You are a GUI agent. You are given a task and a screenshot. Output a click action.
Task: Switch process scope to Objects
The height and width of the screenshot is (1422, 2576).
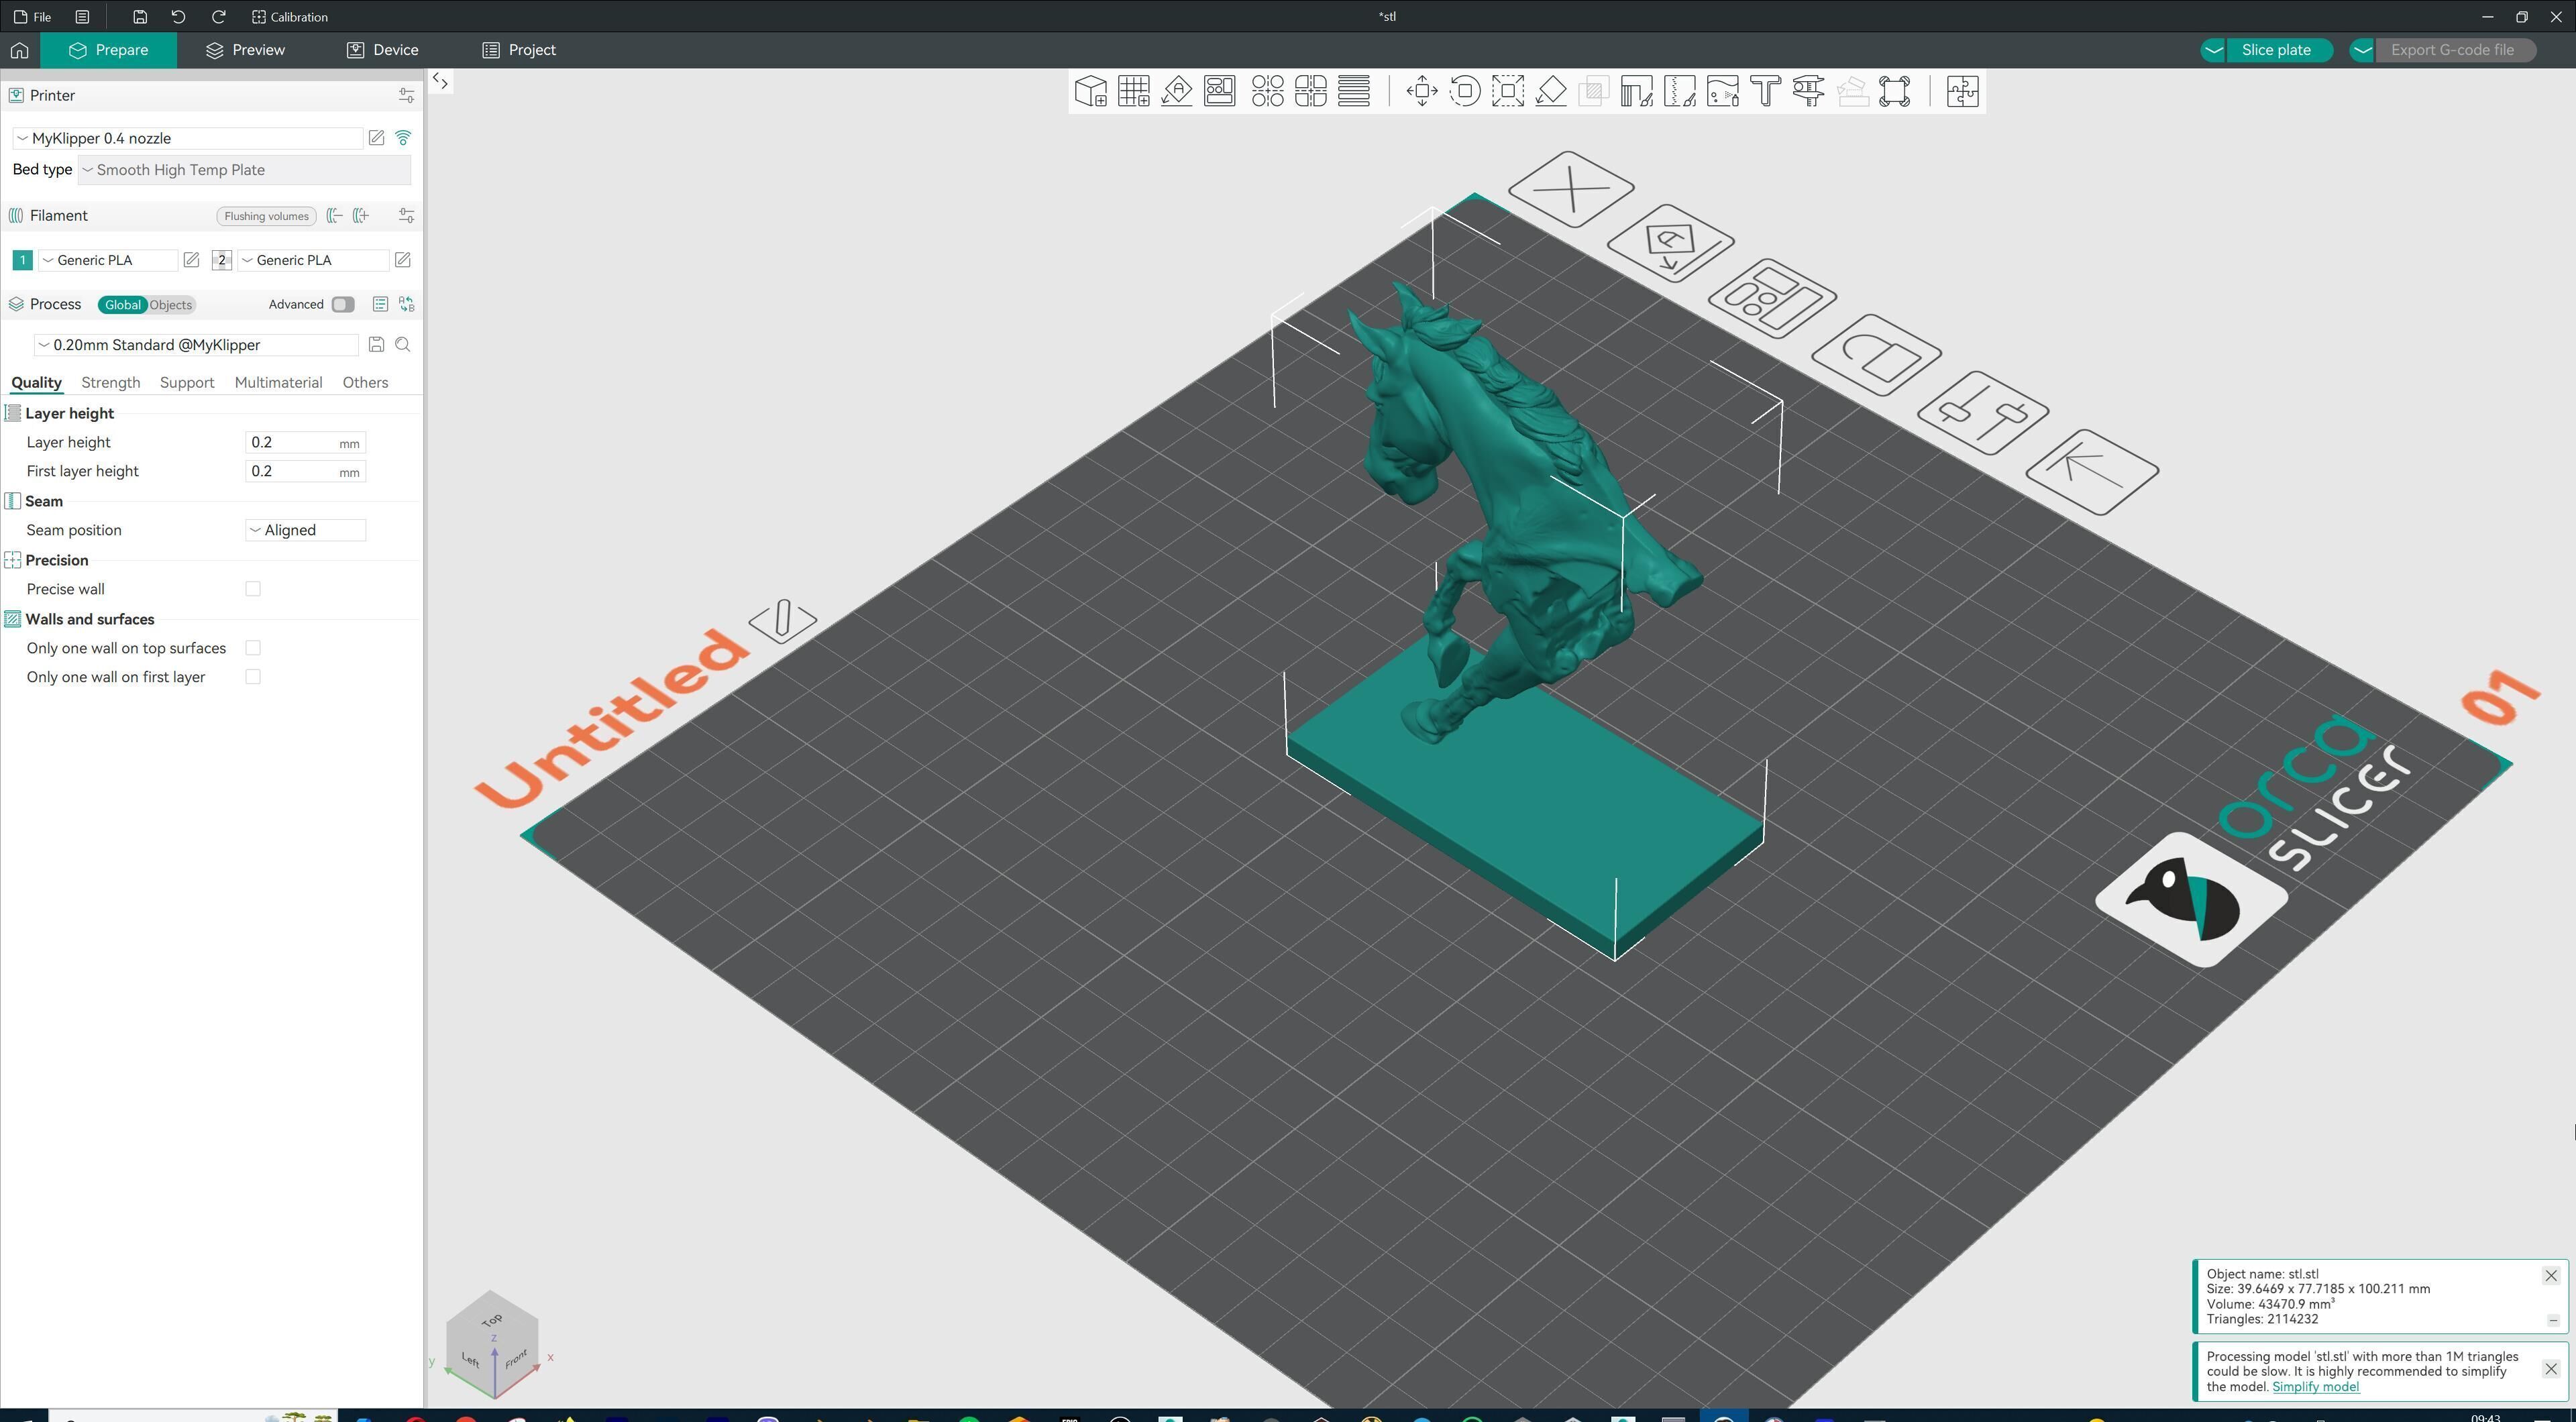[171, 305]
